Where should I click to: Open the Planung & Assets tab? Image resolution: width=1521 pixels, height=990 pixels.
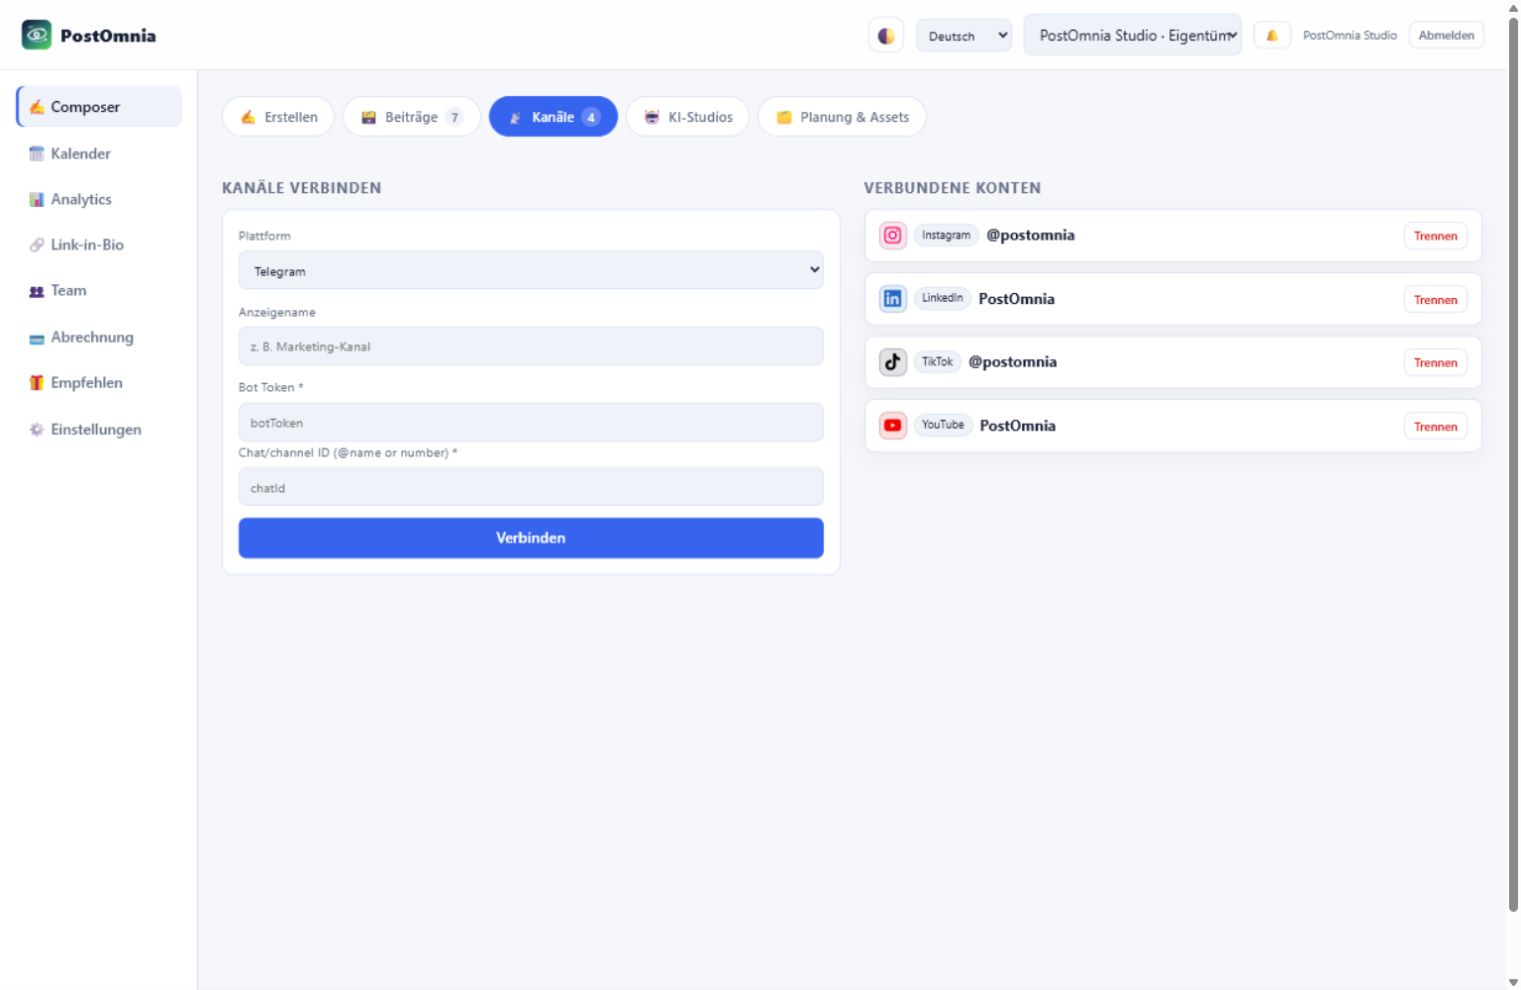(x=842, y=117)
